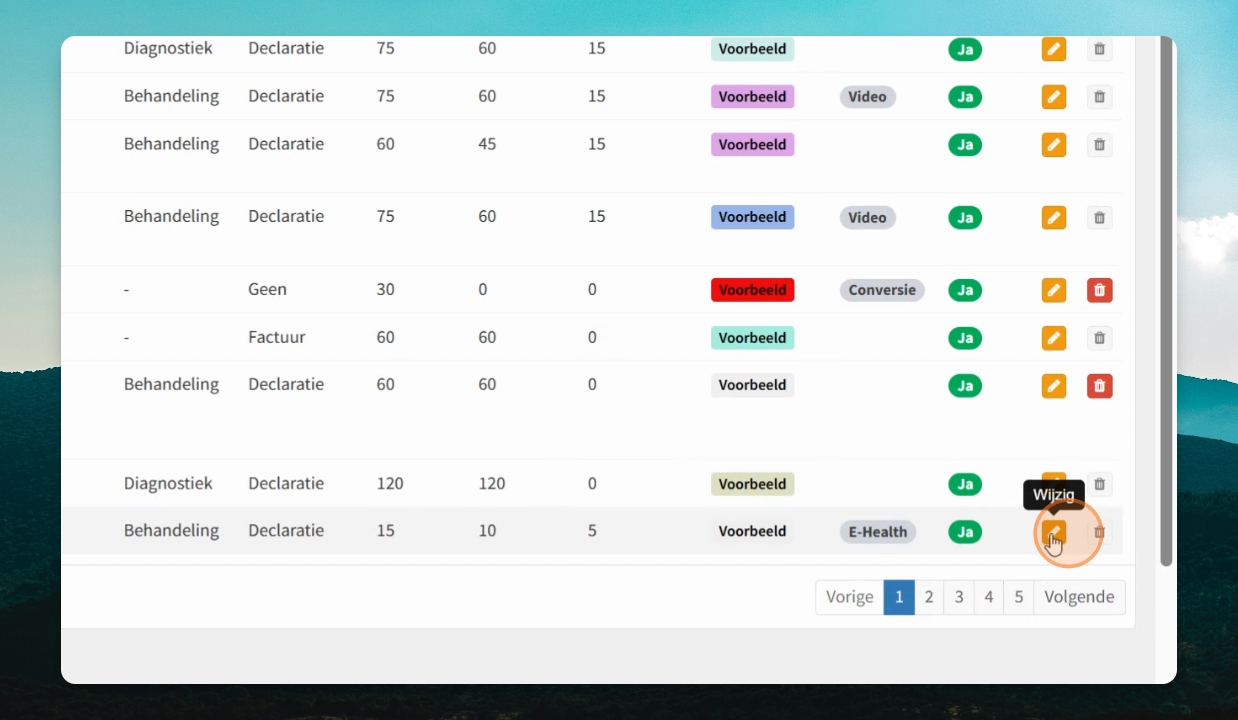Screen dimensions: 1238x720
Task: Edit the row with values 60, 45, 15
Action: 1053,145
